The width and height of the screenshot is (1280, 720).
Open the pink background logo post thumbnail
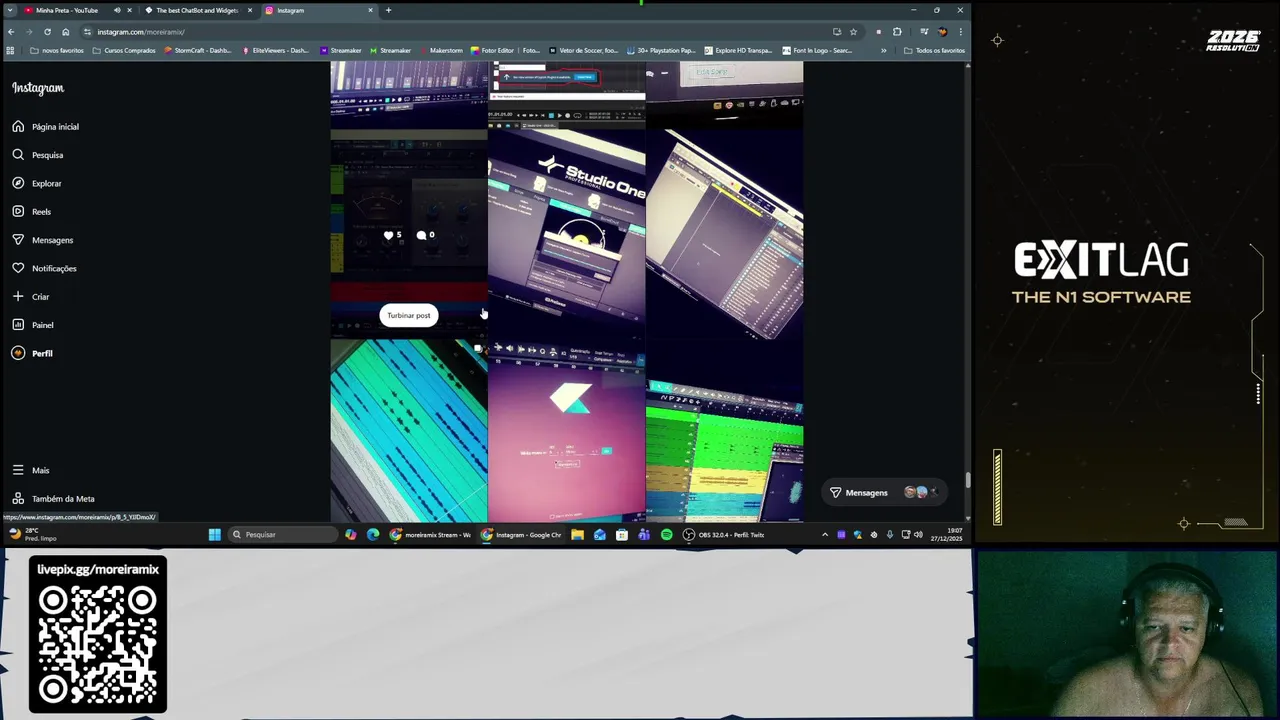[566, 431]
